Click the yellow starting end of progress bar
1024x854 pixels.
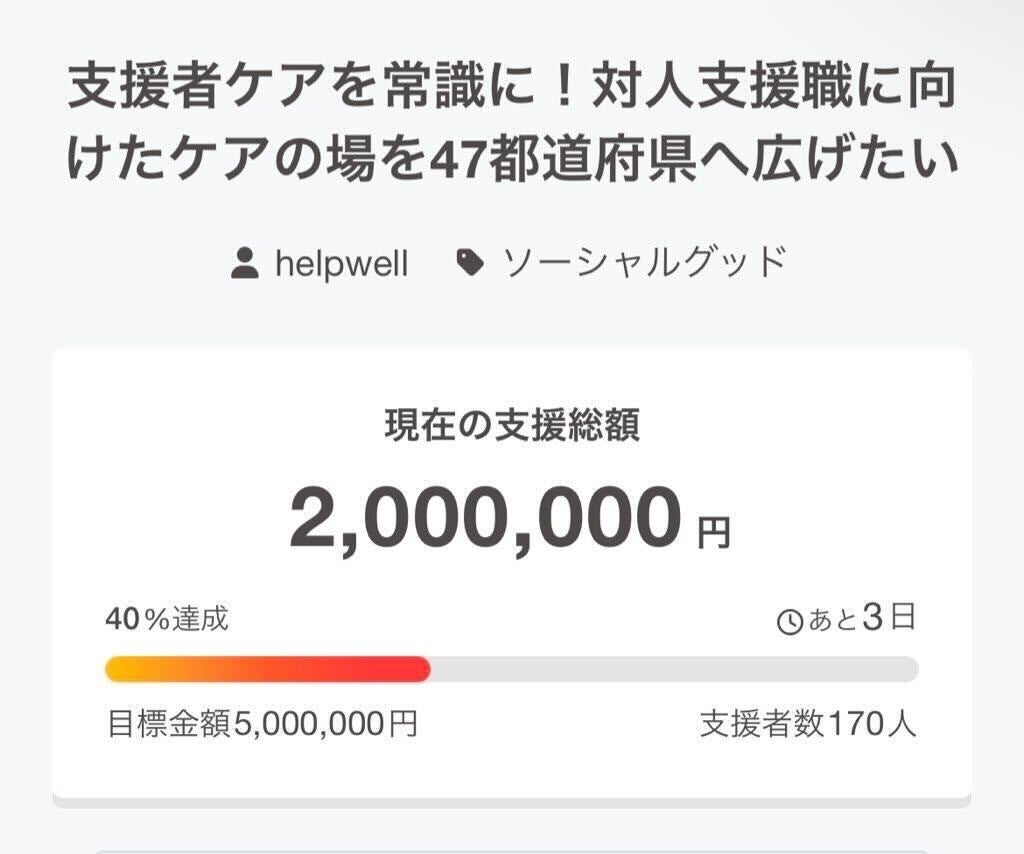point(118,669)
